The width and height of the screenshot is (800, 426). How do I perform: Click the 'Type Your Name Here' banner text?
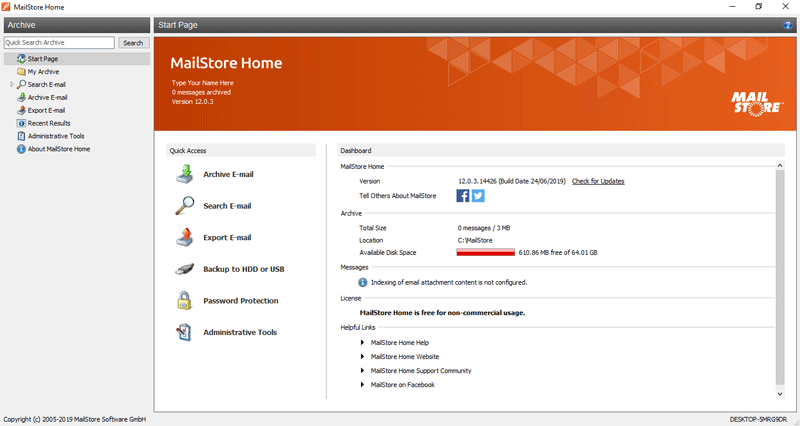203,83
